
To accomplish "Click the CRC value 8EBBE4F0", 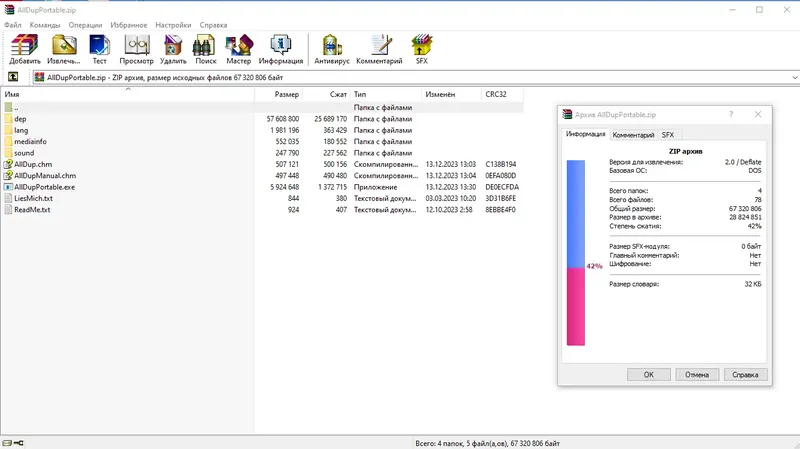I will click(500, 209).
